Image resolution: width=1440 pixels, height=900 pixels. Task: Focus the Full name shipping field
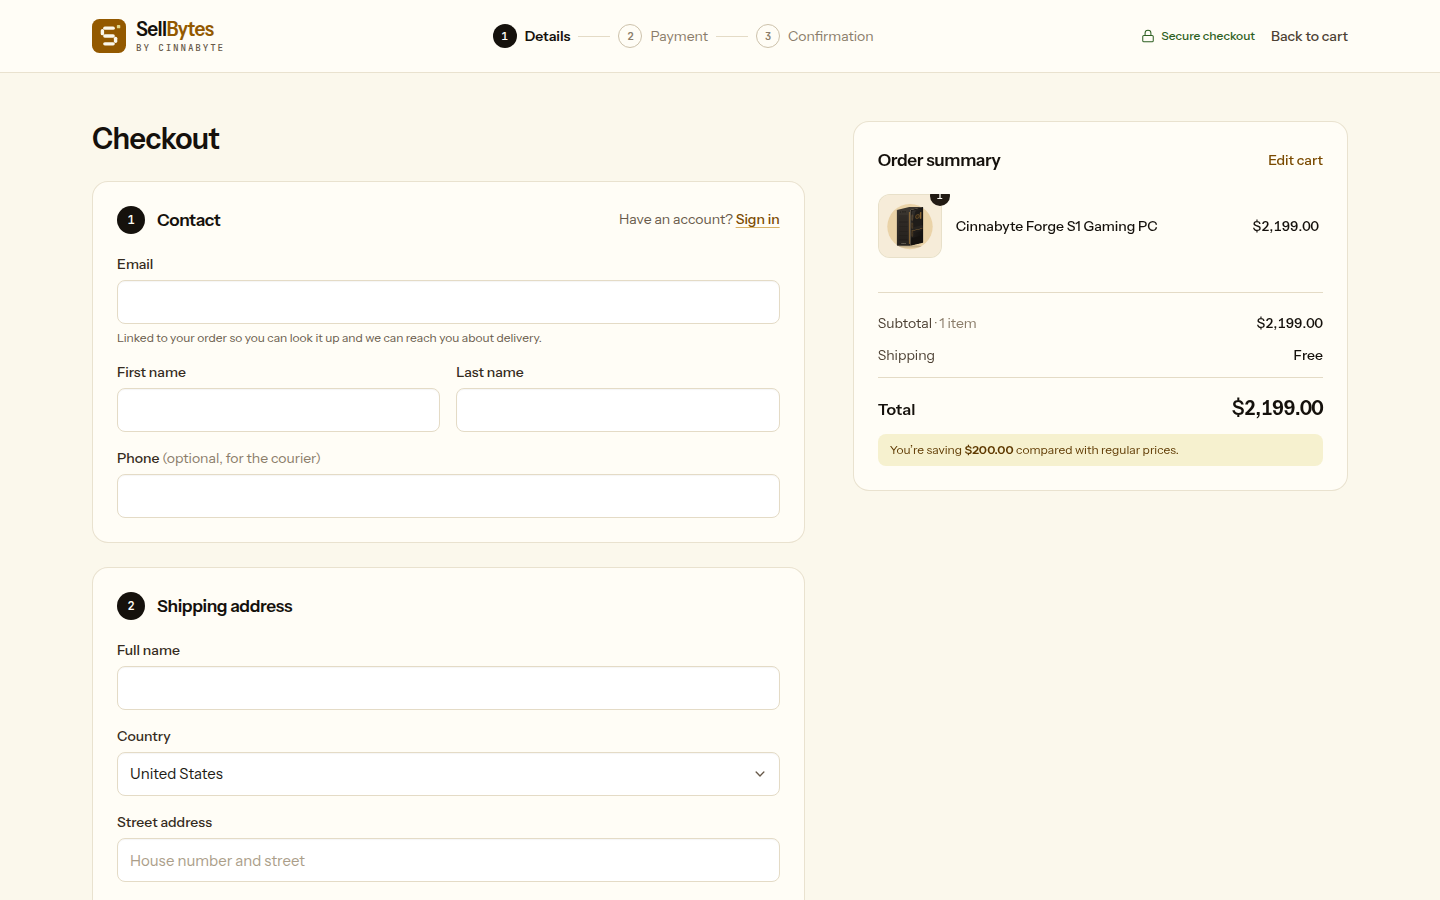448,688
